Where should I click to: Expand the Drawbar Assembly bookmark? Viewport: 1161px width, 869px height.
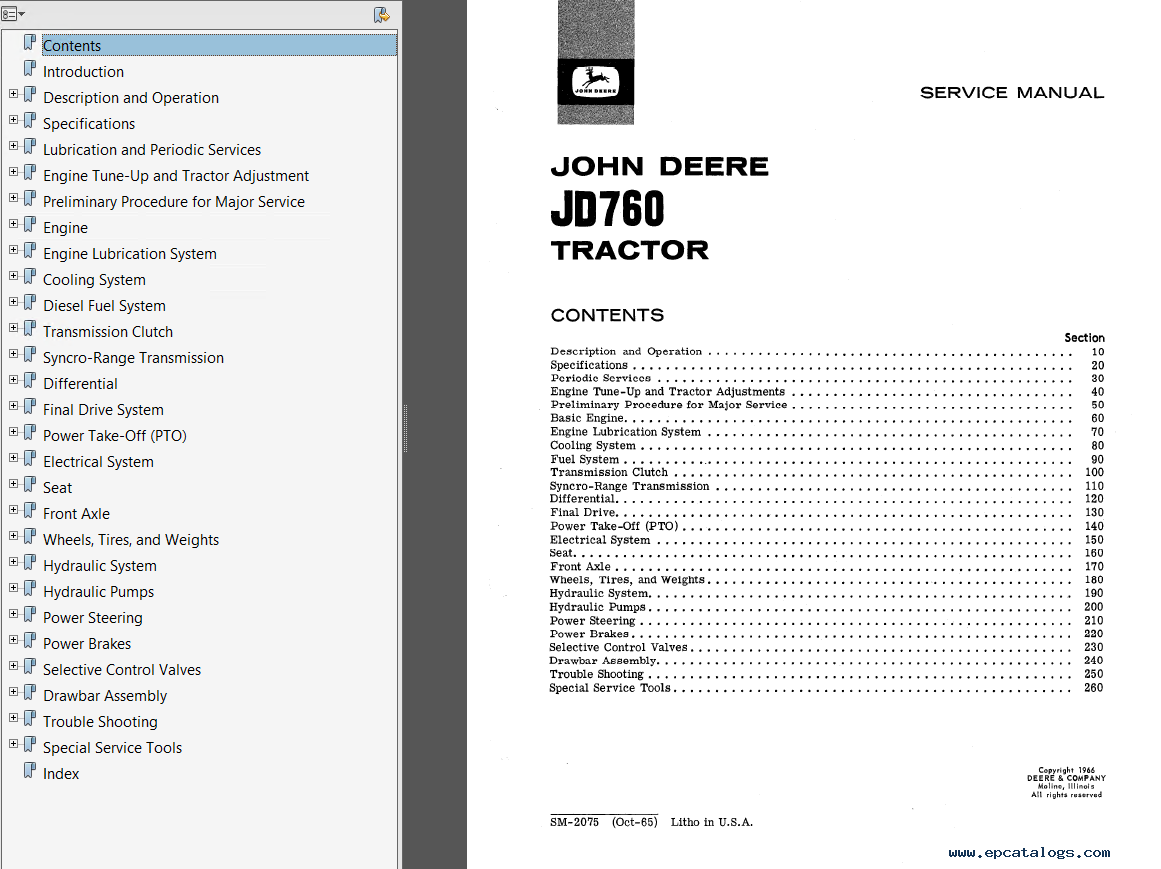tap(13, 692)
